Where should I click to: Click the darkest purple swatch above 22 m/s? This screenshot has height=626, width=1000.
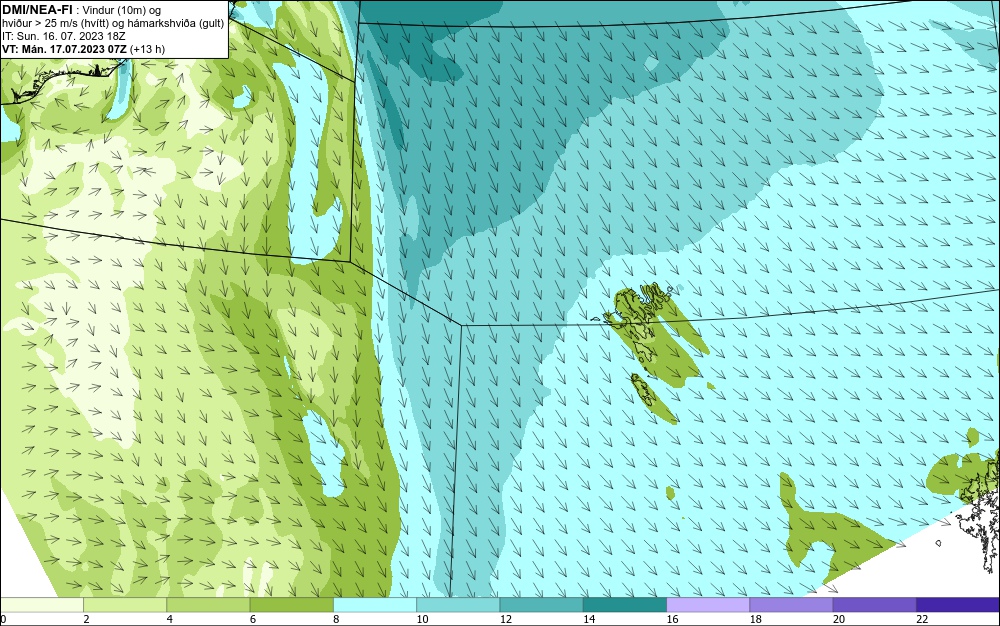pyautogui.click(x=958, y=605)
